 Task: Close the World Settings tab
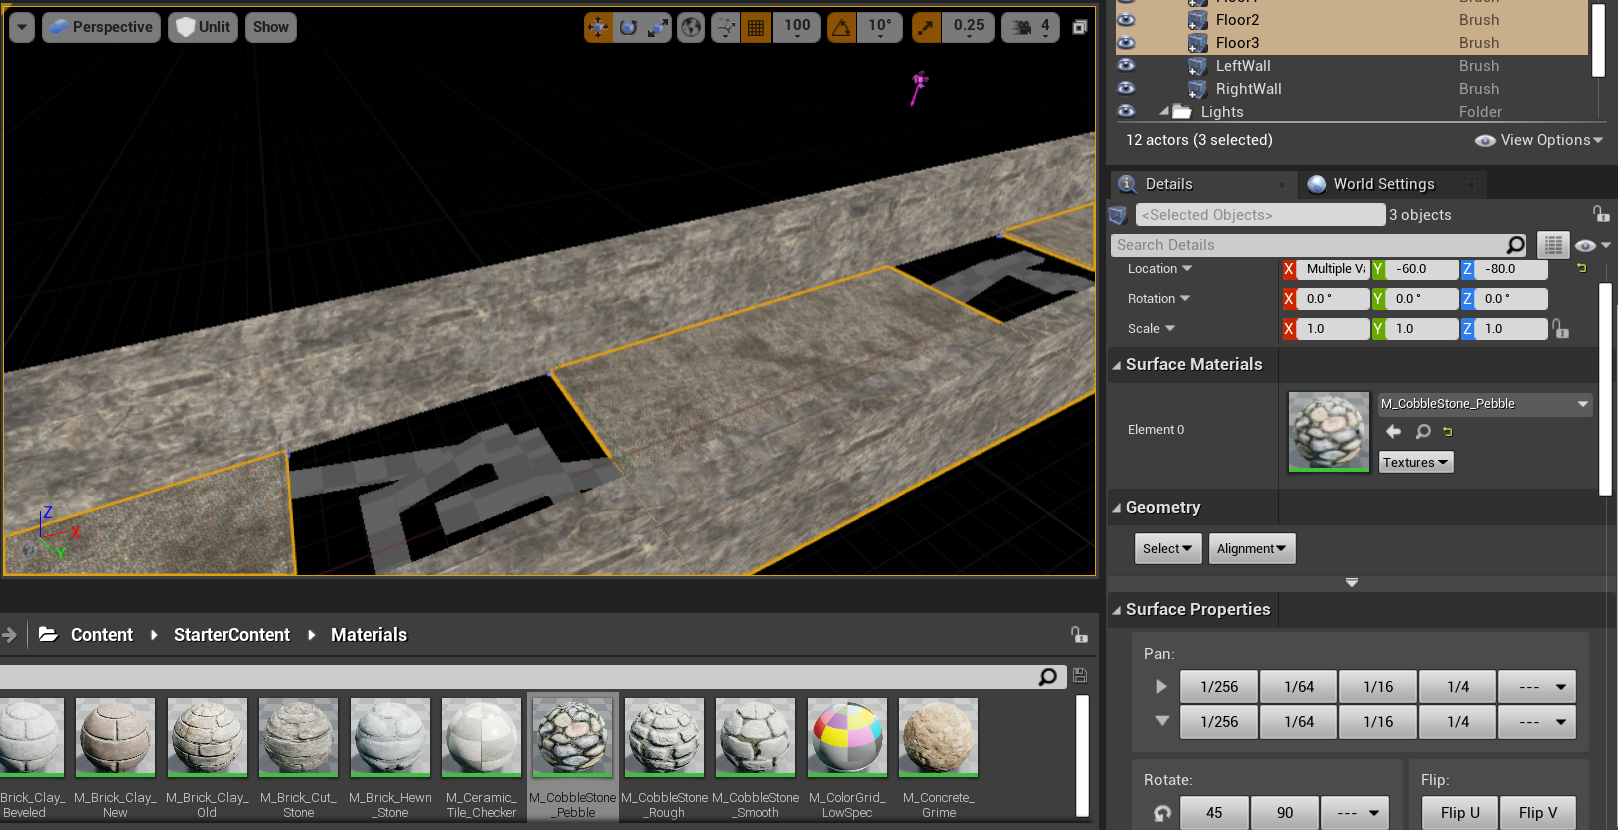tap(1470, 185)
